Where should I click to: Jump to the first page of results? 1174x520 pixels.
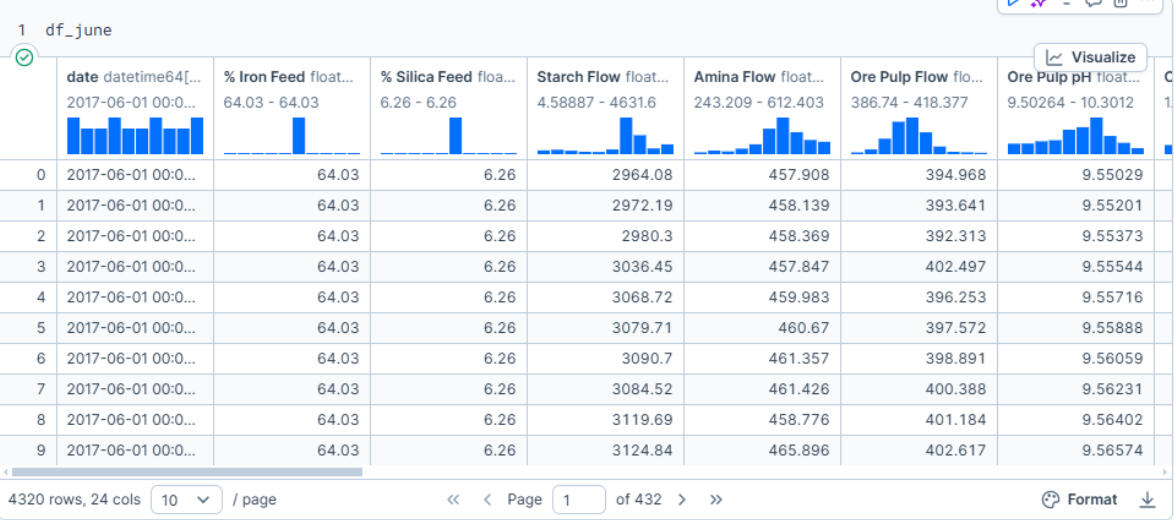click(x=453, y=499)
